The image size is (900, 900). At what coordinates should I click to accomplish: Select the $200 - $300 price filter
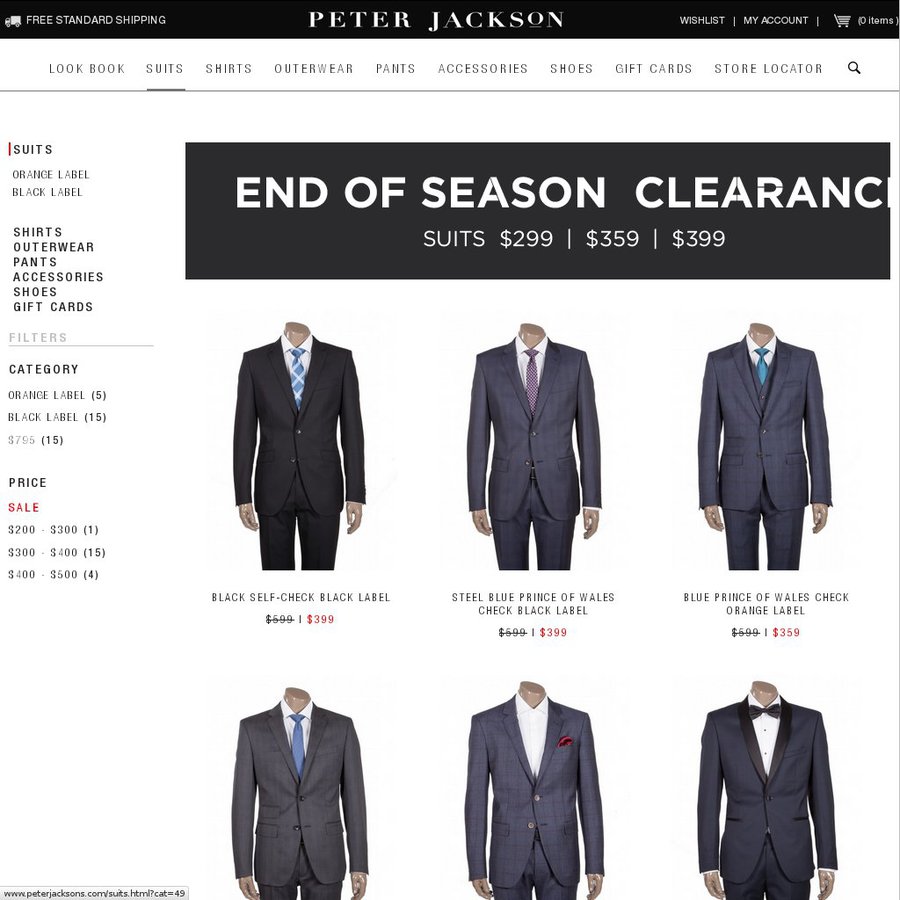53,530
